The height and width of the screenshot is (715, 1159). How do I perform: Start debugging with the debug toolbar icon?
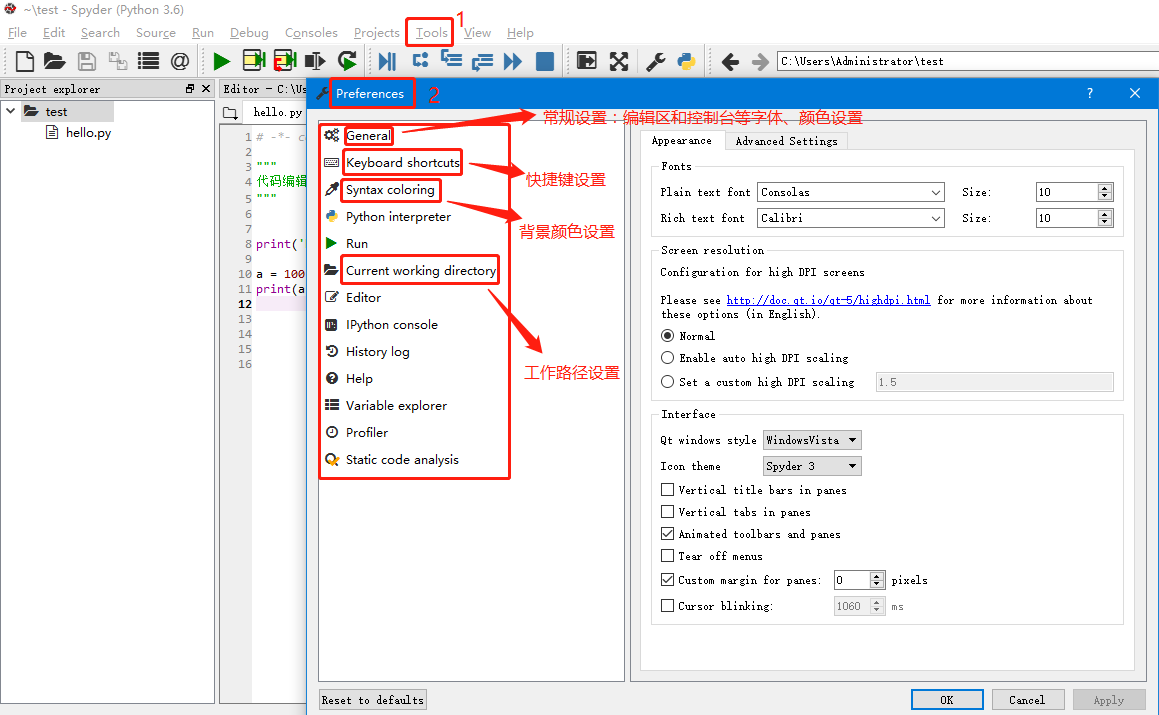pos(387,61)
